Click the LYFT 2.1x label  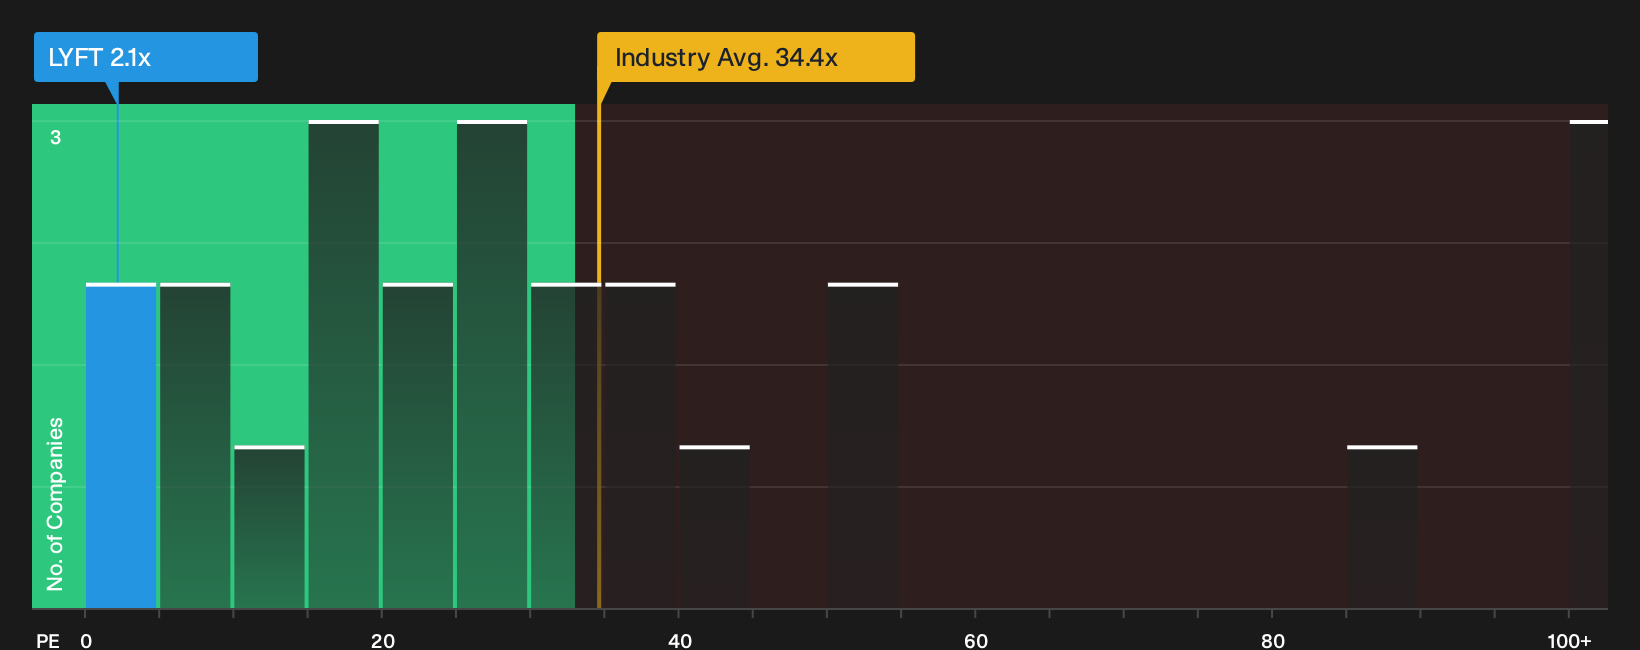(x=146, y=57)
